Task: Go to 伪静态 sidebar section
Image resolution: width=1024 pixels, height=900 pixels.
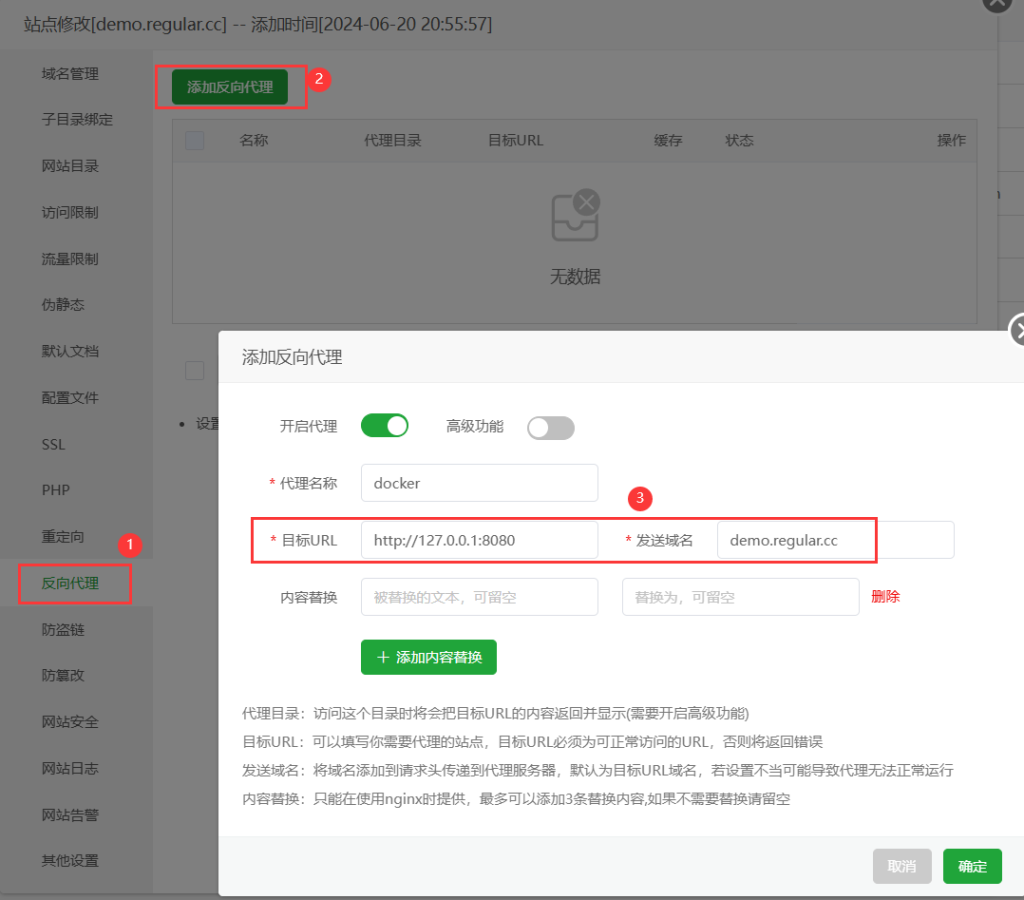Action: (x=62, y=305)
